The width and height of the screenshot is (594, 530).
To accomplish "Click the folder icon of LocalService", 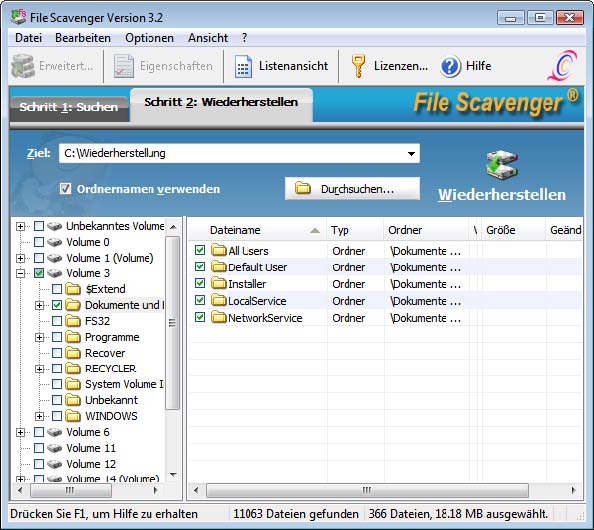I will pos(219,300).
